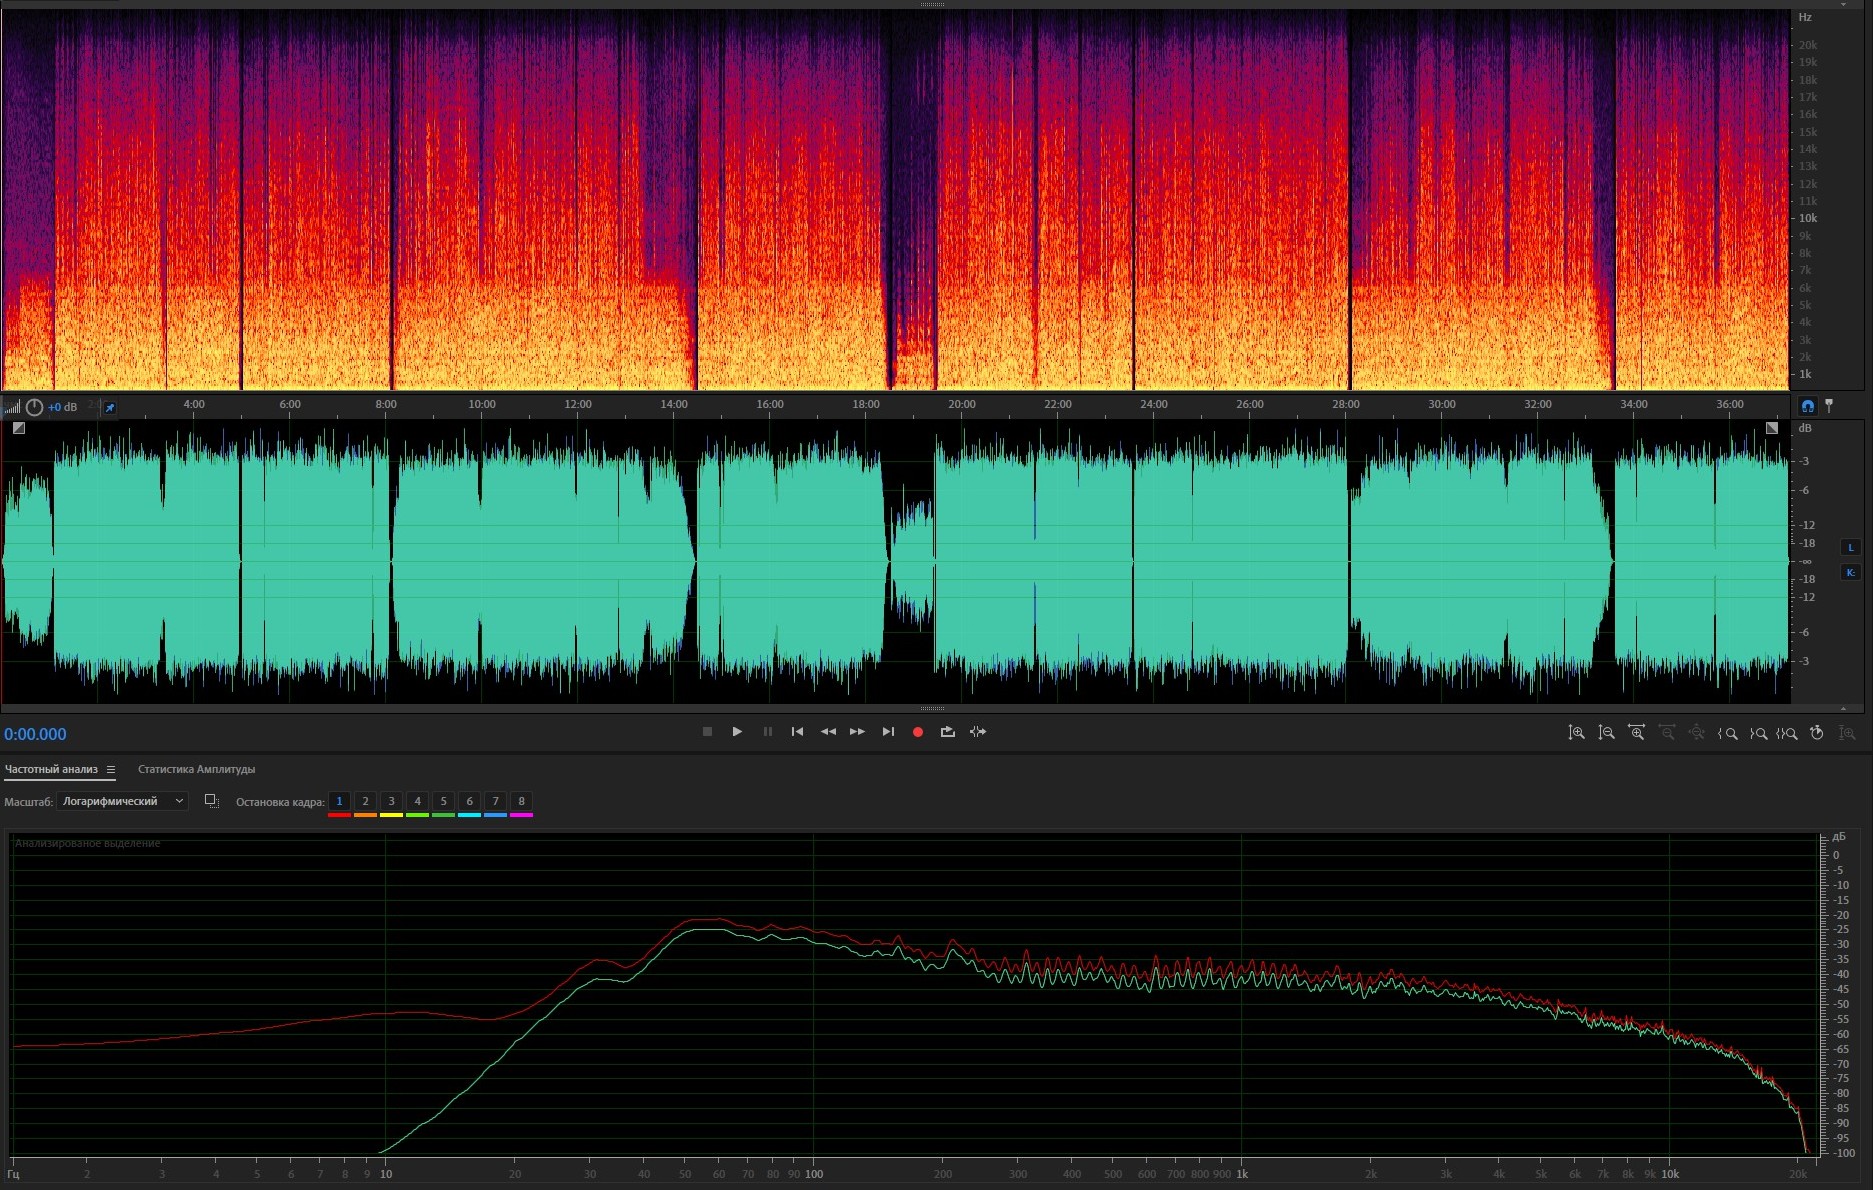Expand the panel options arrow above Hz scale
Viewport: 1873px width, 1190px height.
[x=1843, y=5]
